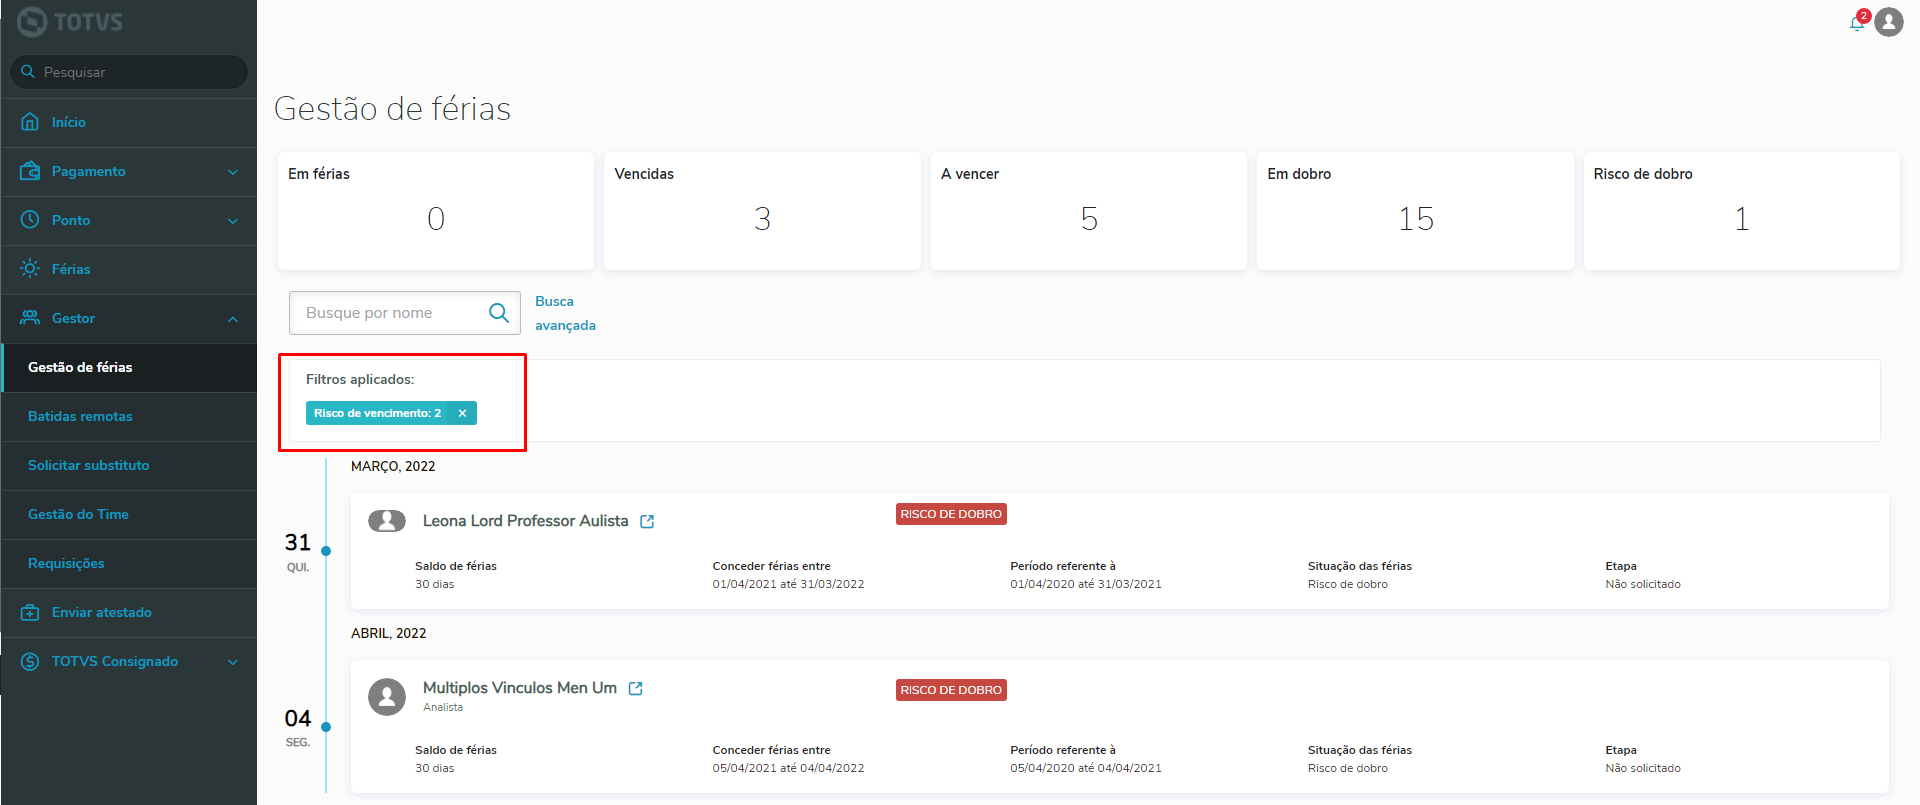This screenshot has height=805, width=1920.
Task: Open Requisições submenu
Action: (129, 563)
